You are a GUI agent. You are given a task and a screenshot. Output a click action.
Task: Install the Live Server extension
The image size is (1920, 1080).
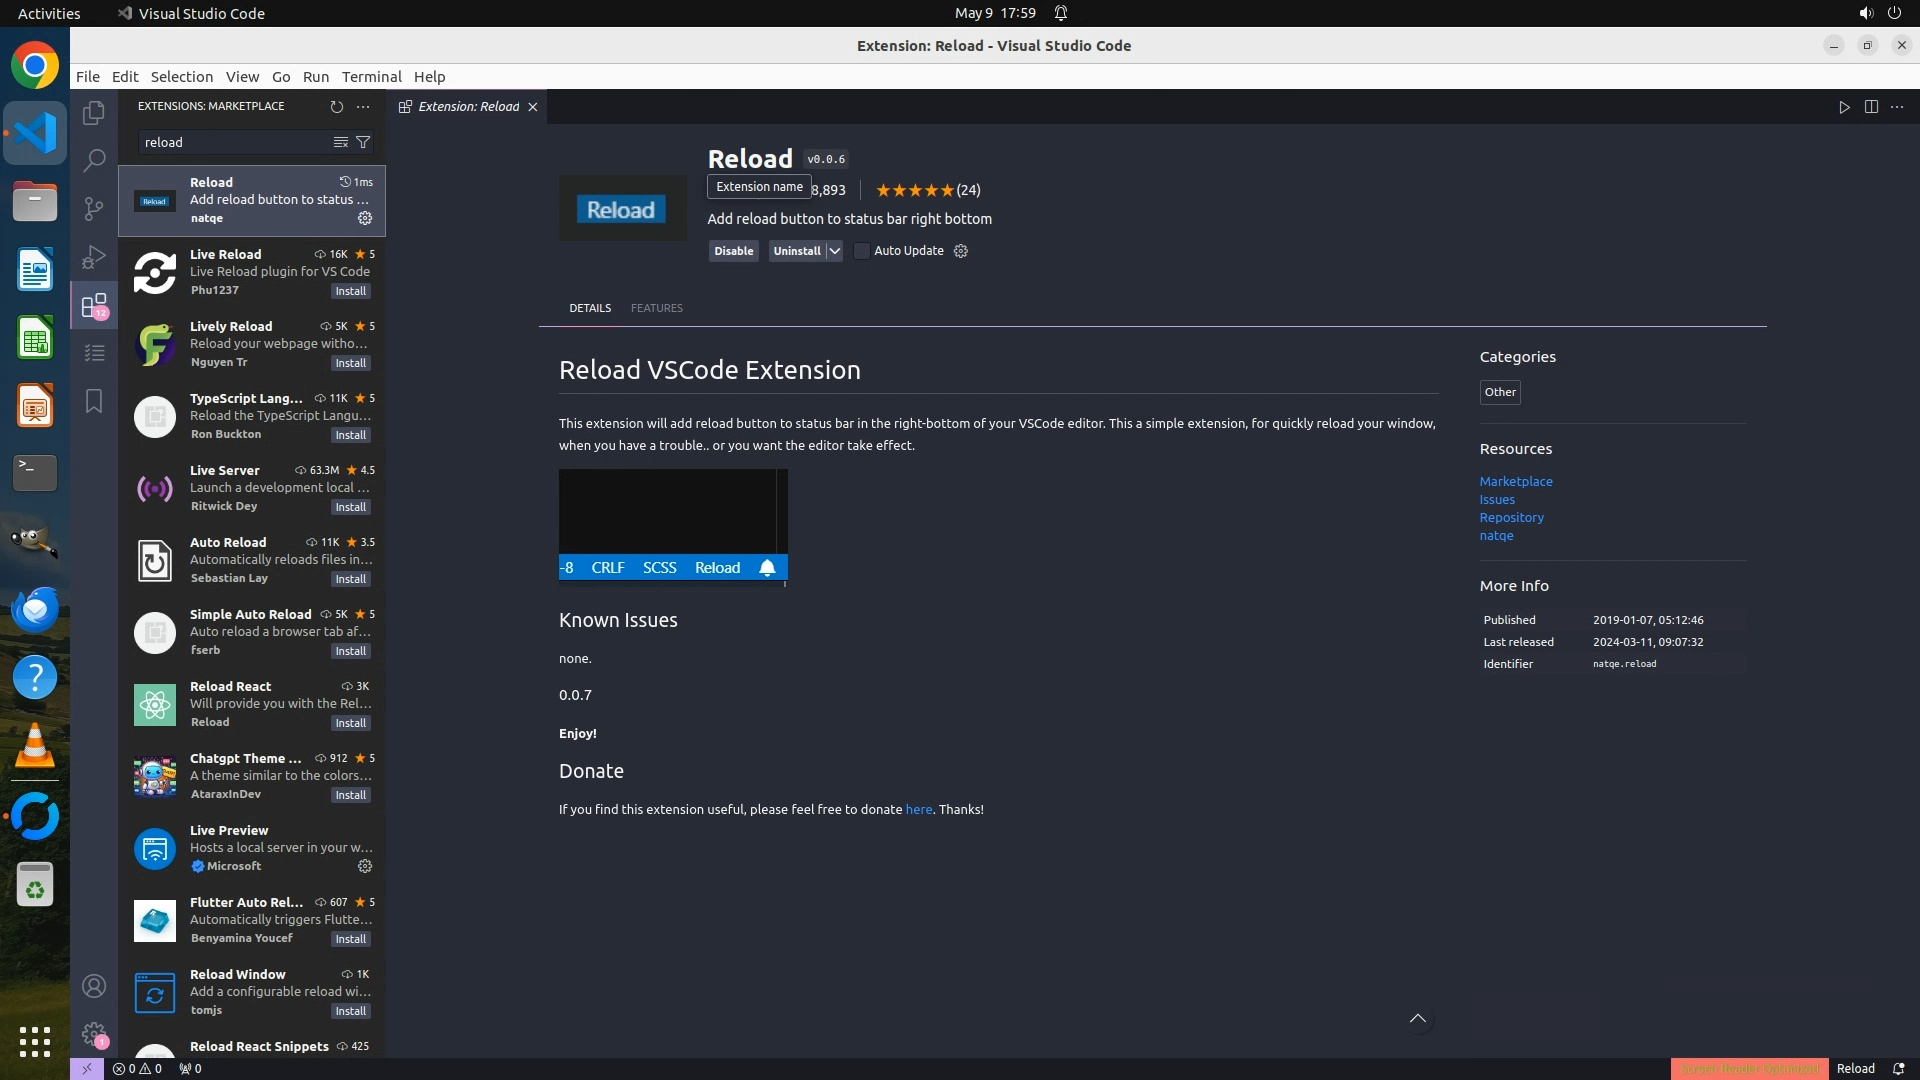click(x=350, y=507)
